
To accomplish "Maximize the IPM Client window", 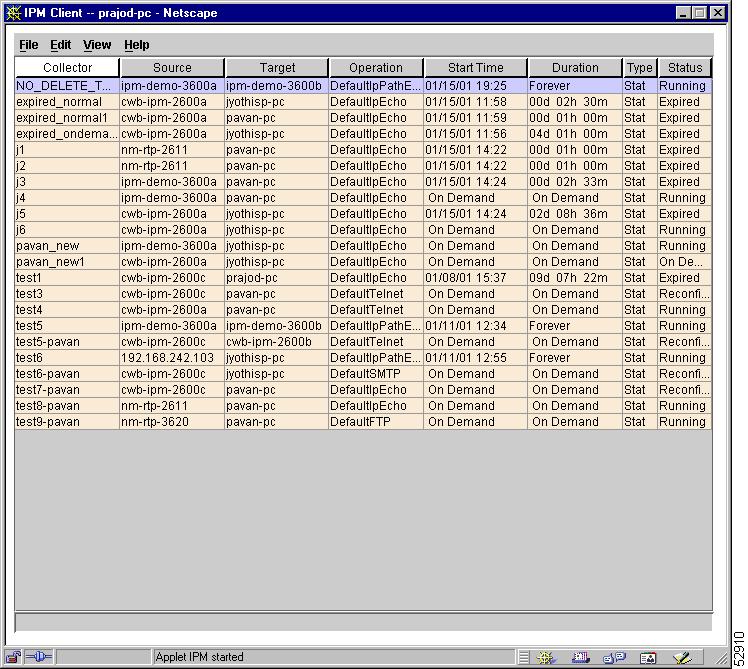I will point(700,13).
